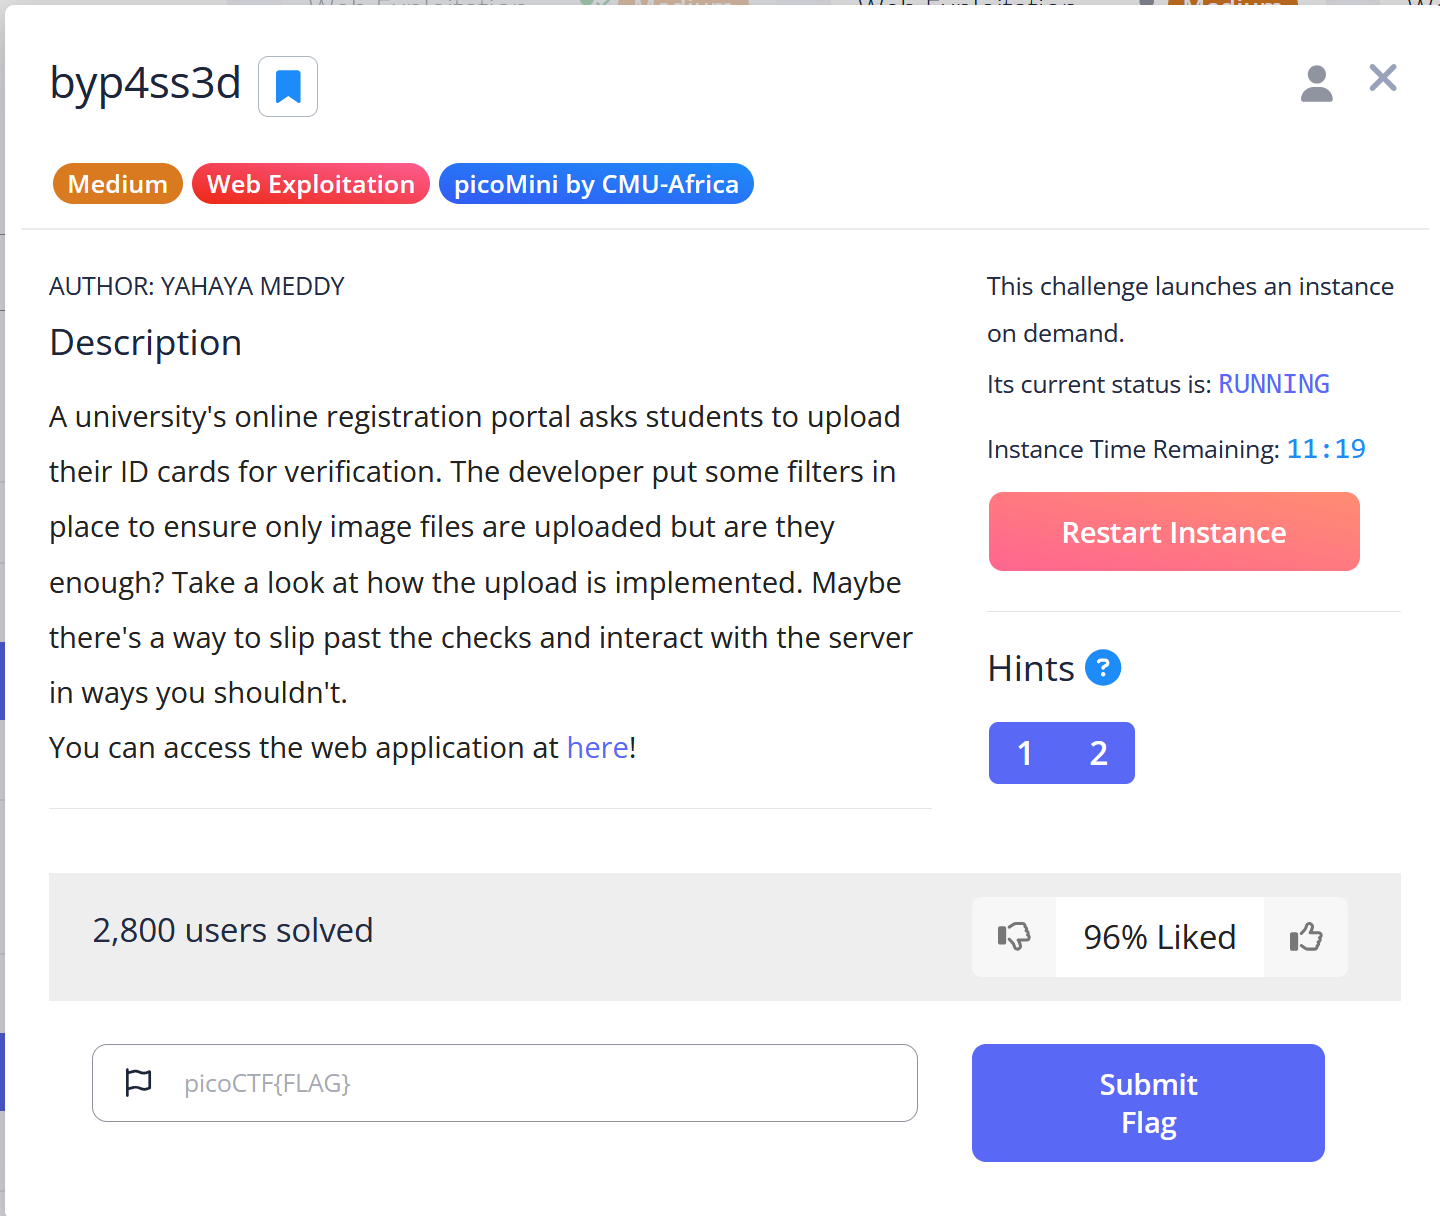
Task: Toggle the bookmark for byp4ss3d challenge
Action: (288, 87)
